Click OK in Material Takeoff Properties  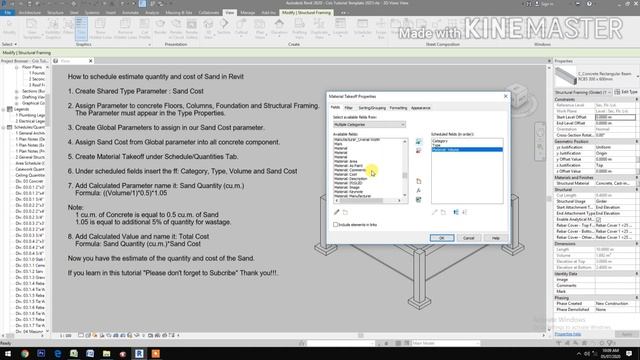(442, 238)
